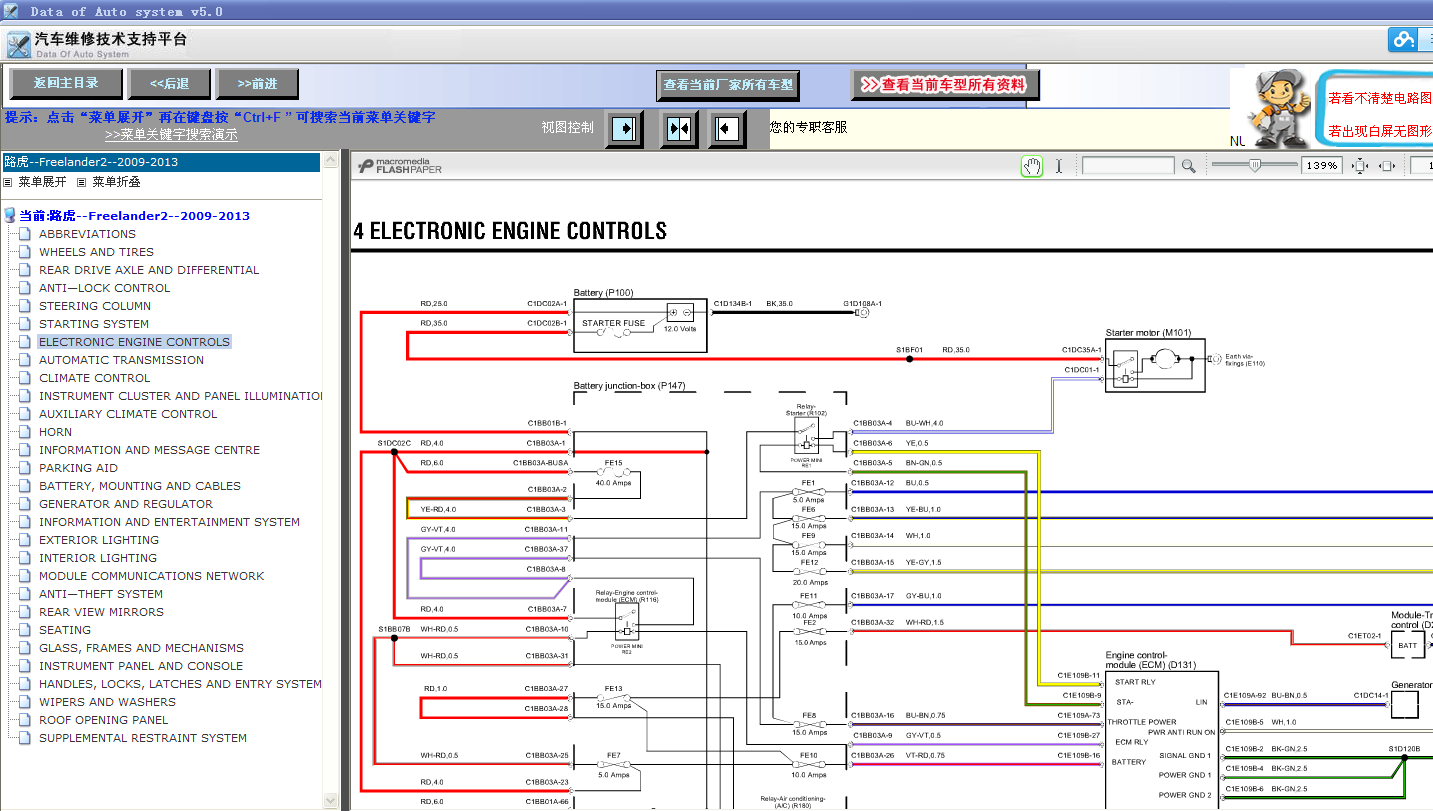Open ANTI—LOCK CONTROL section
This screenshot has width=1433, height=811.
104,288
